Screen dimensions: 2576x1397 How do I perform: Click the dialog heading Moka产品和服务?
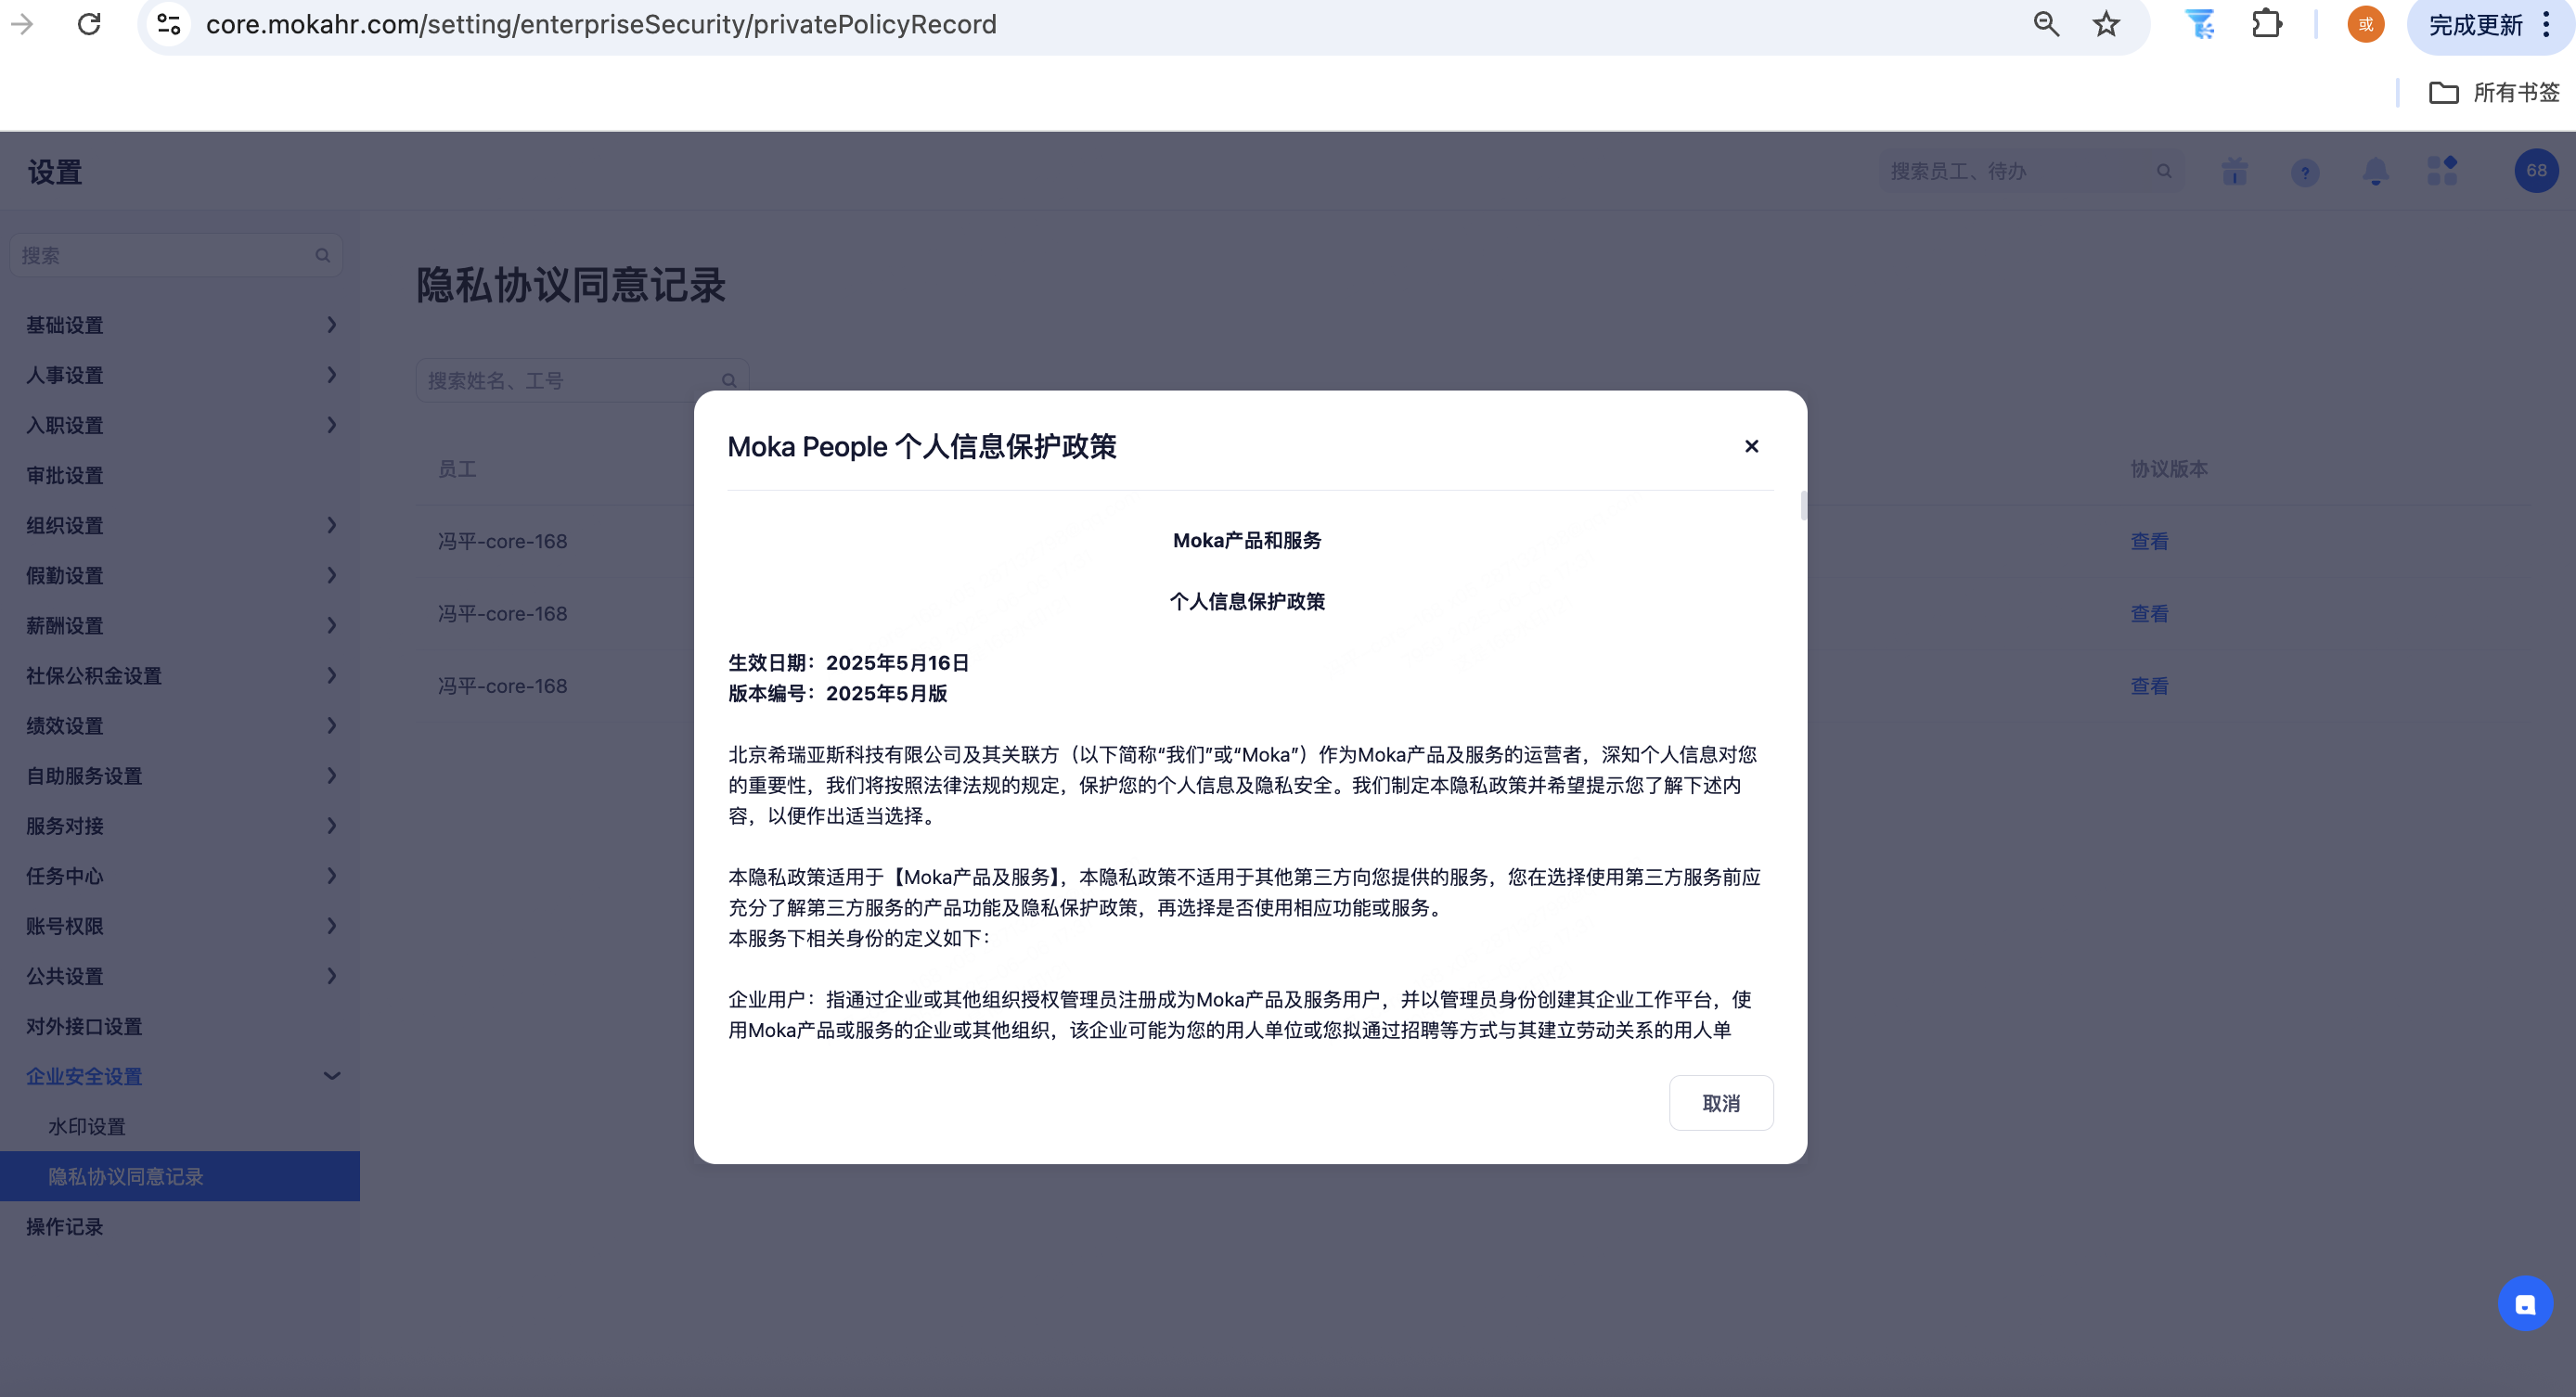[x=1247, y=540]
